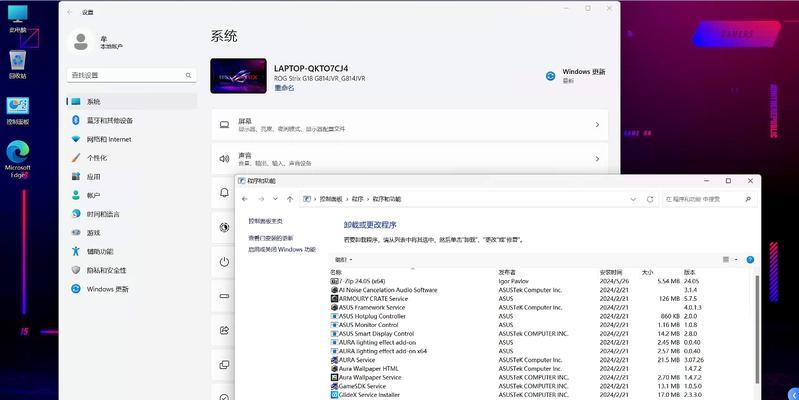This screenshot has height=400, width=799.
Task: Open Control Panel desktop shortcut
Action: pos(18,111)
